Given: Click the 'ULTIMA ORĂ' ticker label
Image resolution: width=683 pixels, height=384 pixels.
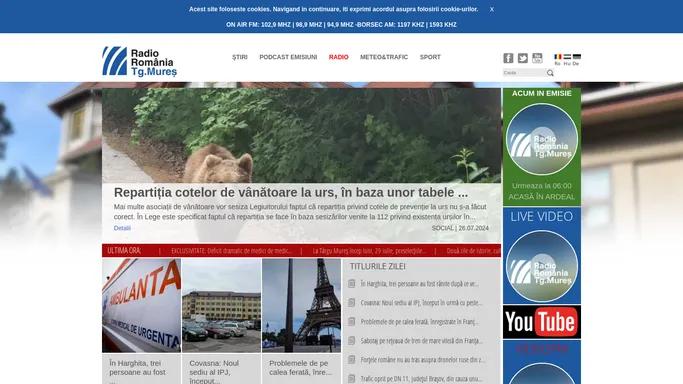Looking at the screenshot, I should pyautogui.click(x=124, y=250).
